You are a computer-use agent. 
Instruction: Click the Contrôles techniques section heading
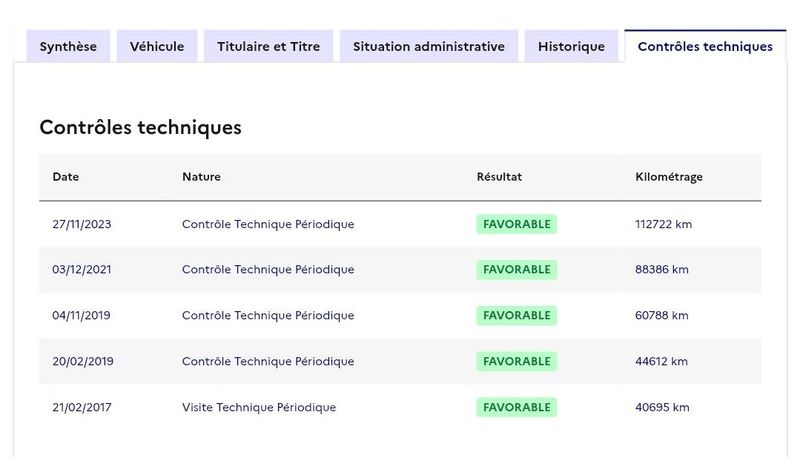(140, 128)
